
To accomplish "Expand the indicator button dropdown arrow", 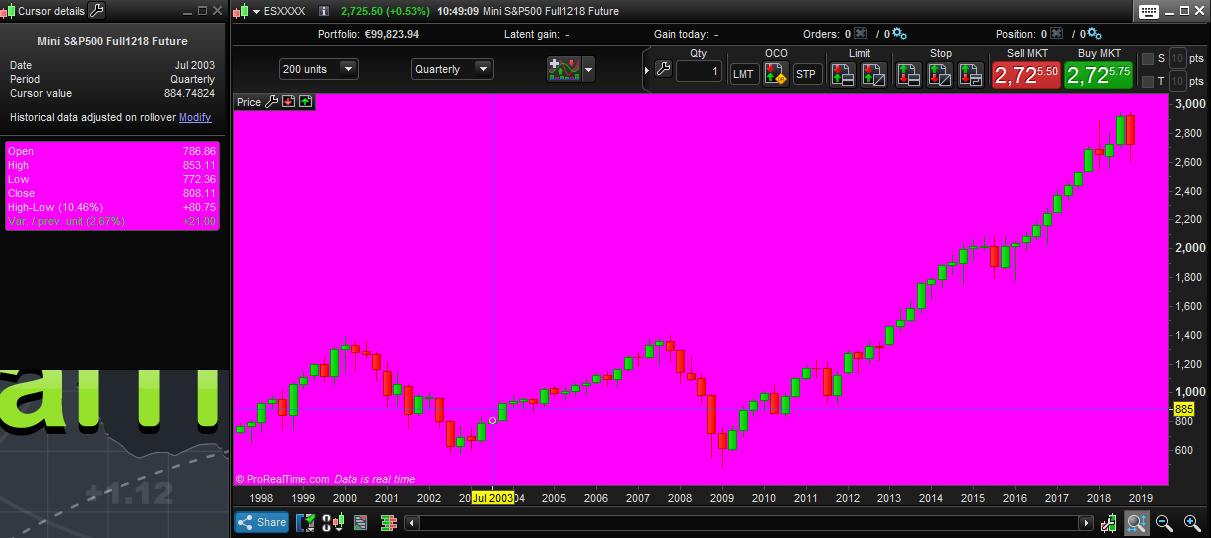I will (x=588, y=69).
